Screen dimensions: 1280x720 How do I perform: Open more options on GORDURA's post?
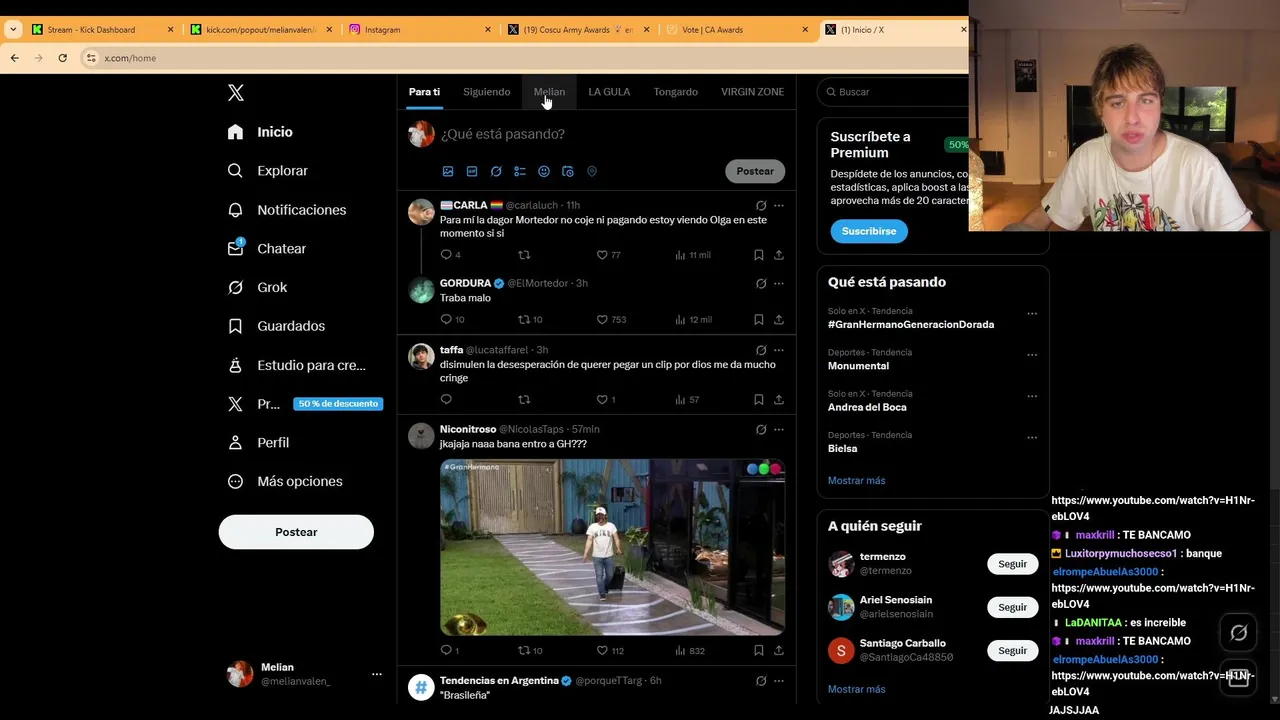tap(779, 284)
